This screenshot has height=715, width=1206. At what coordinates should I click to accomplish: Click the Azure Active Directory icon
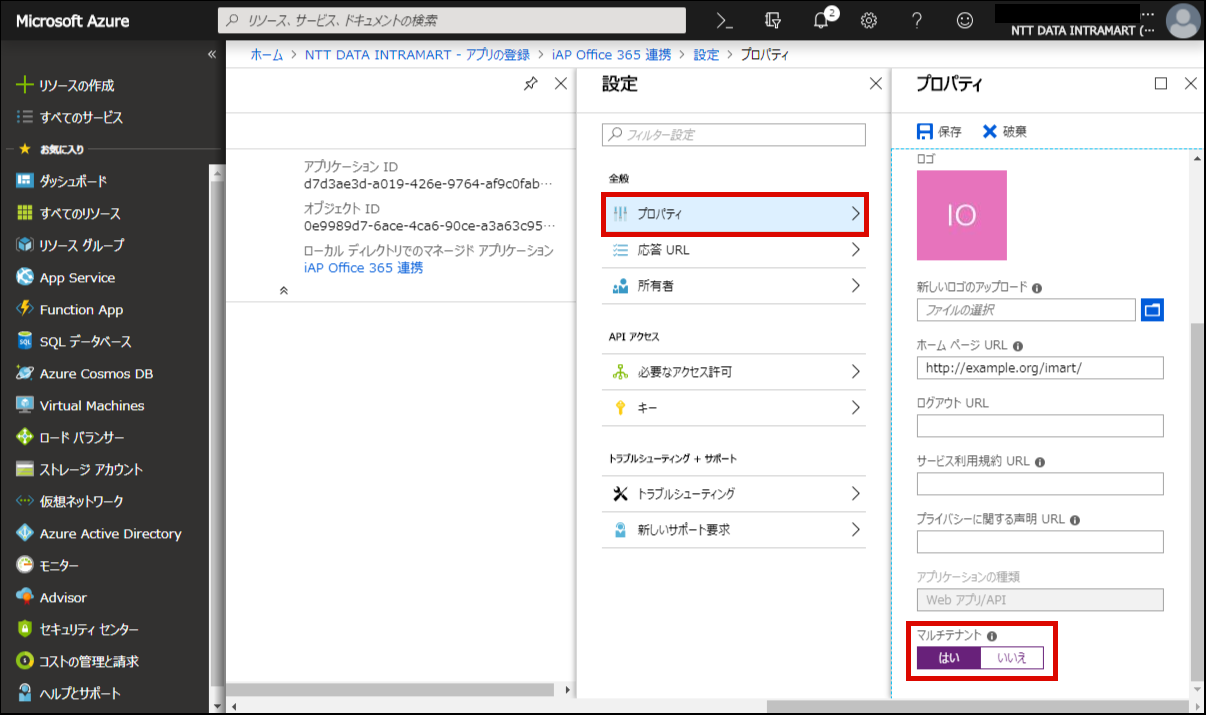click(25, 533)
